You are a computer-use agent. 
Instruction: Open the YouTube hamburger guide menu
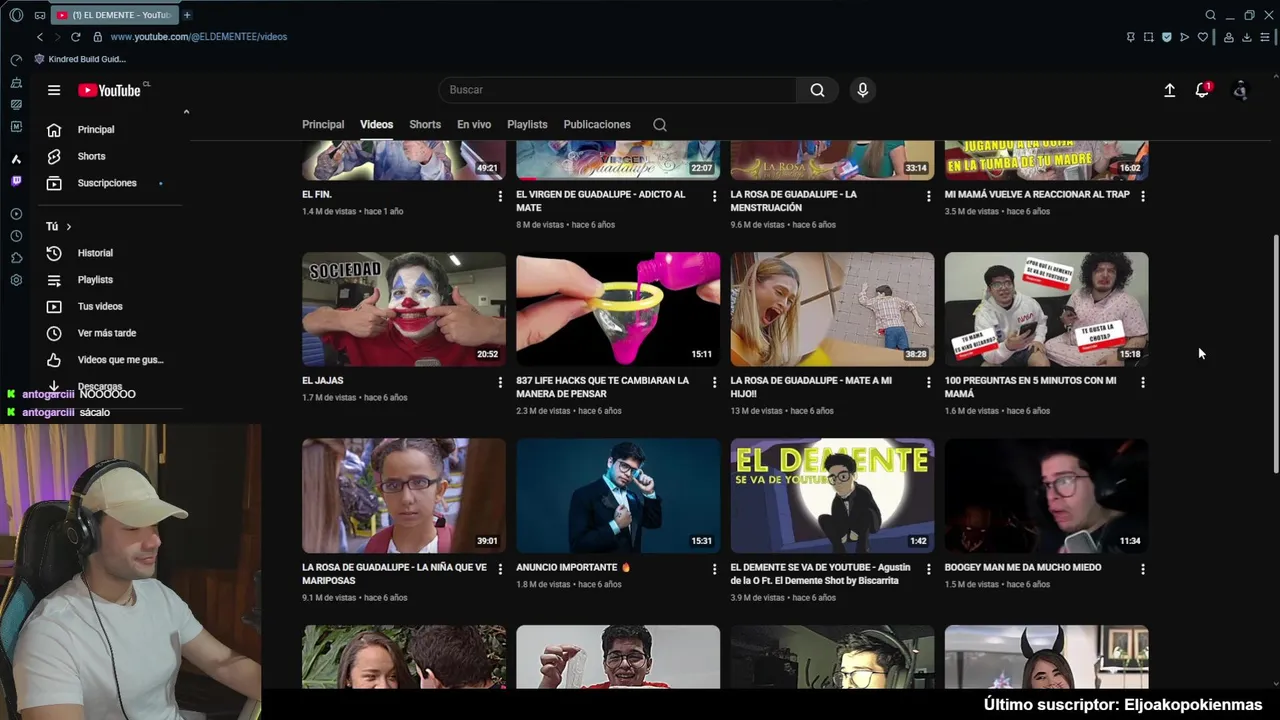(54, 90)
